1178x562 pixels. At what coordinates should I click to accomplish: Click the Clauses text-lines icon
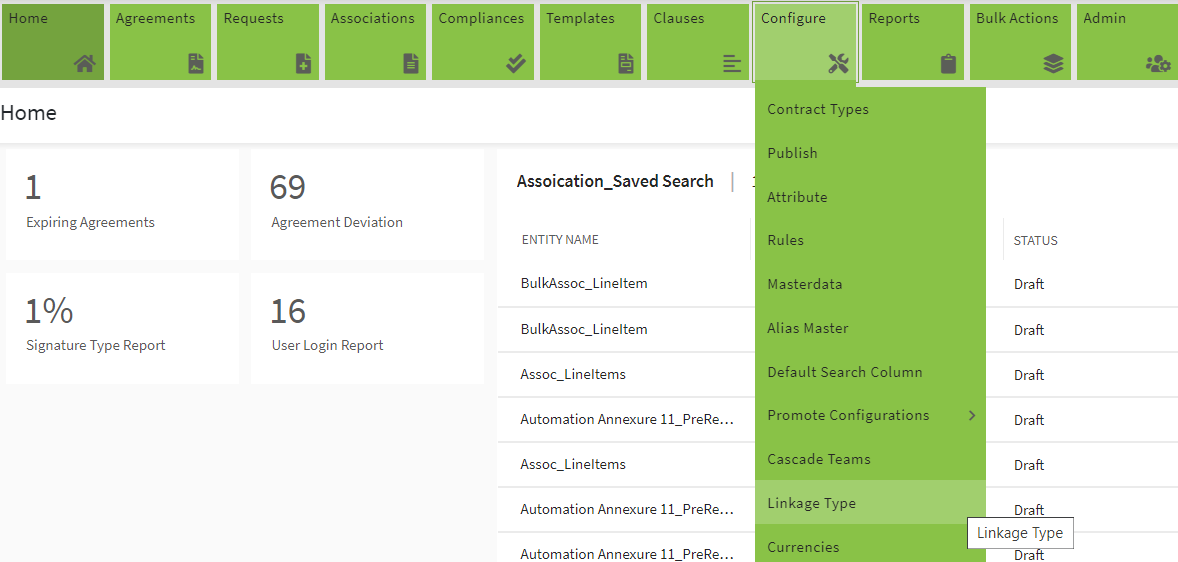pos(732,64)
